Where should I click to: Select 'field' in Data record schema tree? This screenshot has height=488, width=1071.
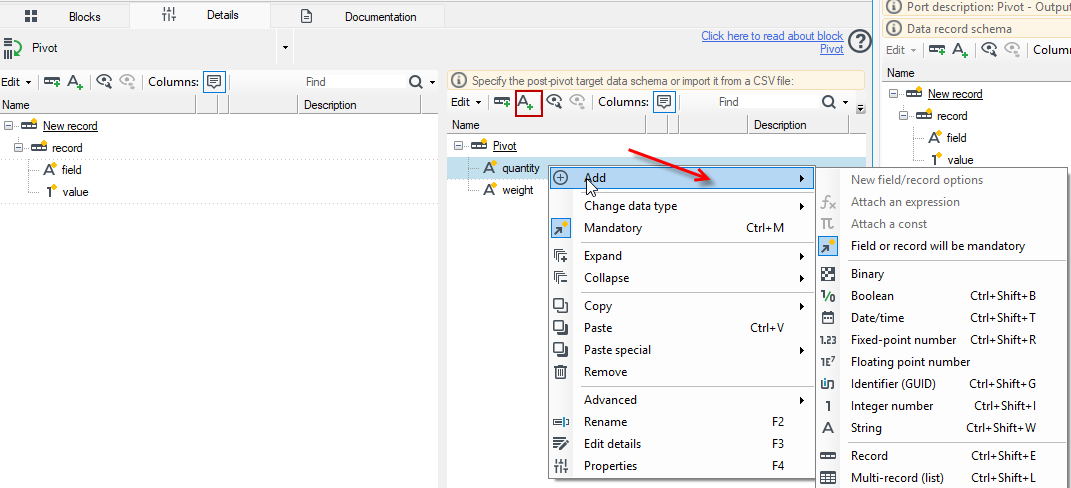point(956,138)
